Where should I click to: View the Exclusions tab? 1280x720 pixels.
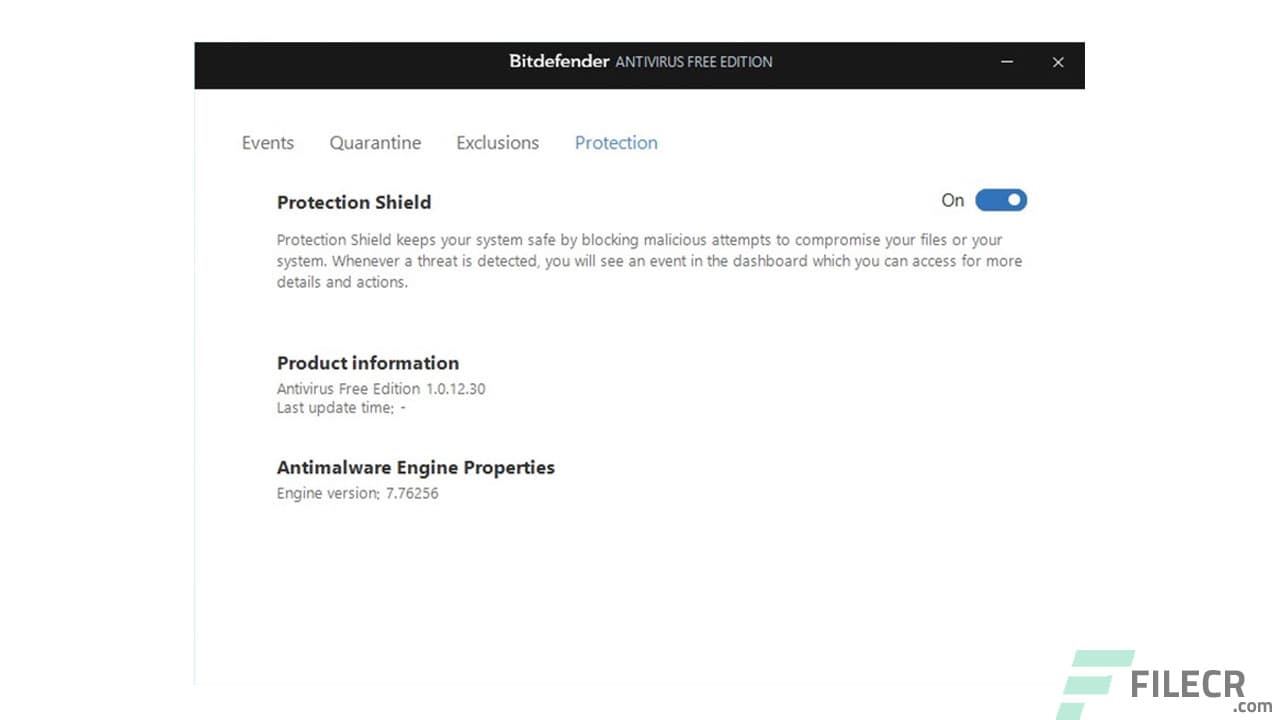tap(497, 143)
